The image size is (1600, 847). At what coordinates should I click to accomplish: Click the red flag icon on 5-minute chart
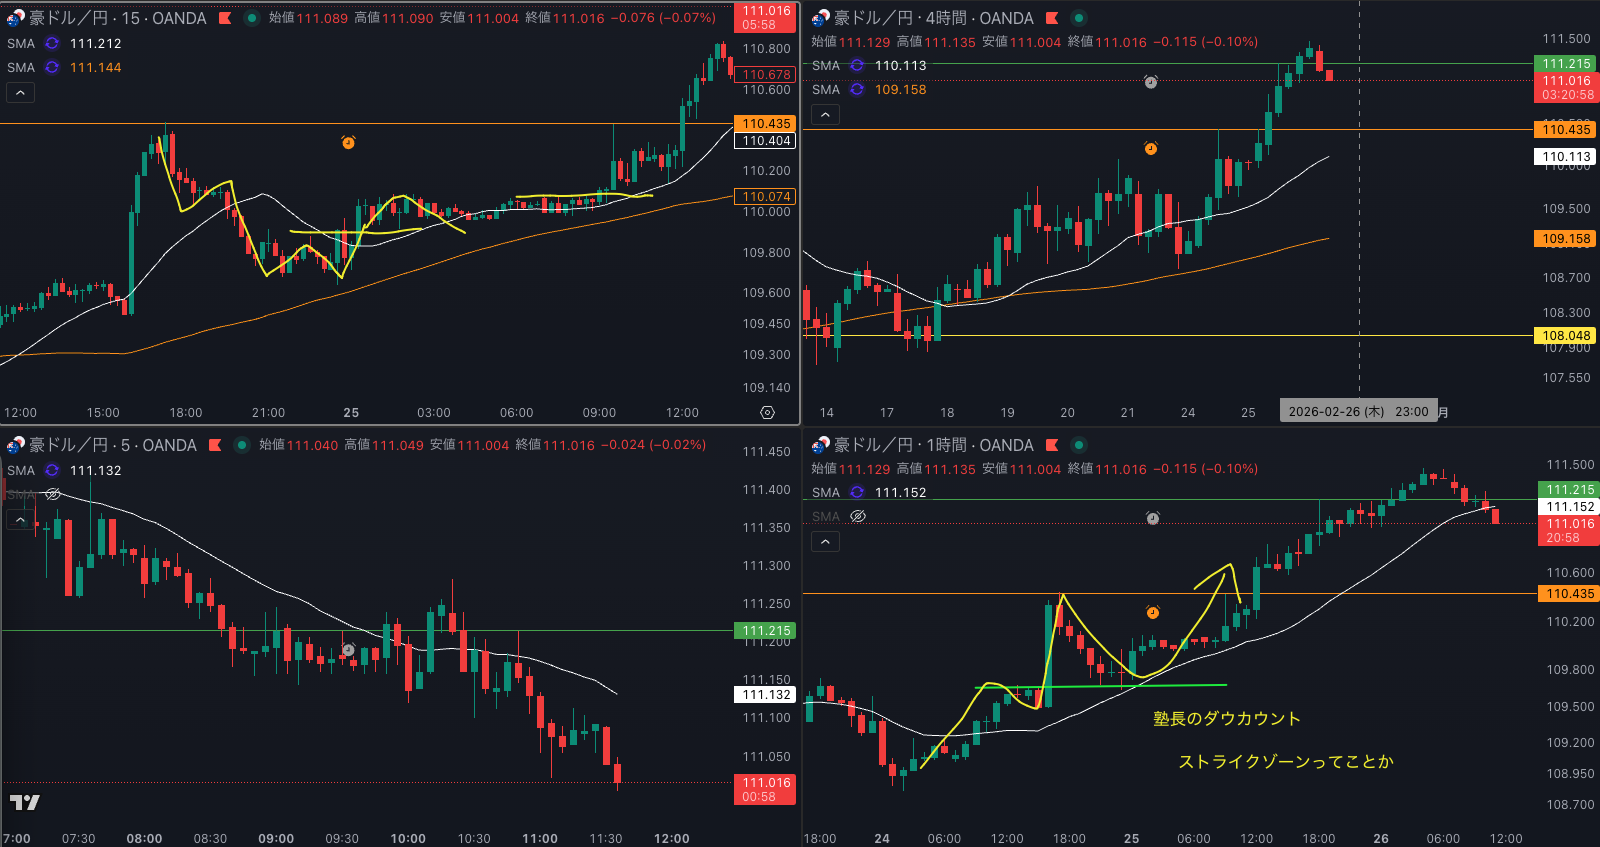pyautogui.click(x=215, y=445)
